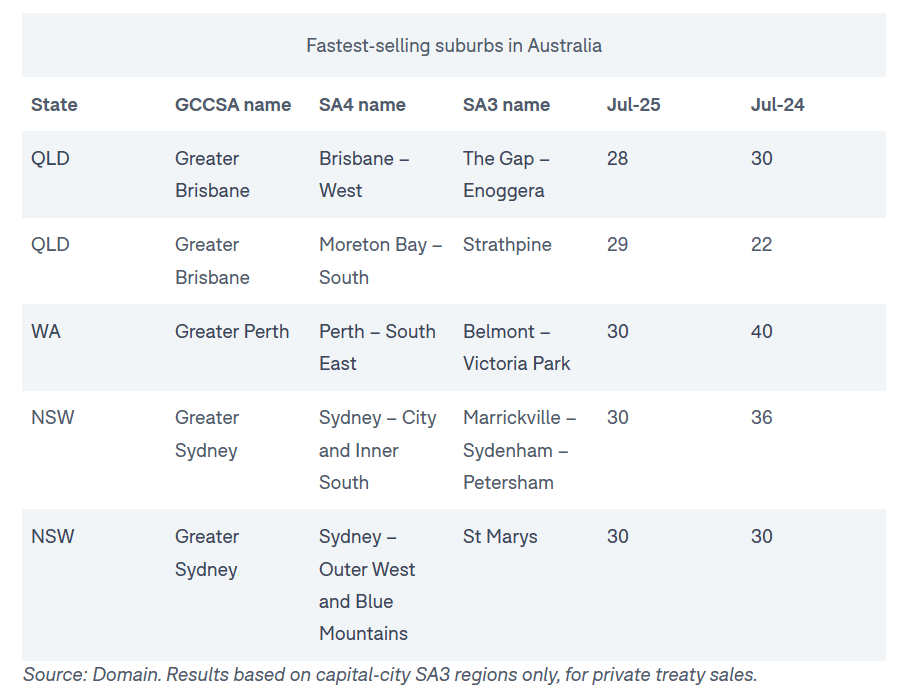The height and width of the screenshot is (691, 899).
Task: Click the Jul-24 value 22 for Strathpine
Action: click(762, 245)
